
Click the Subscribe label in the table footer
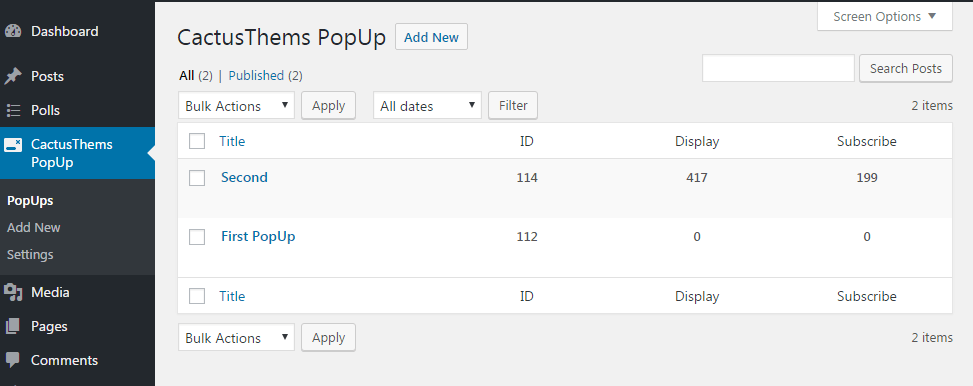[866, 296]
